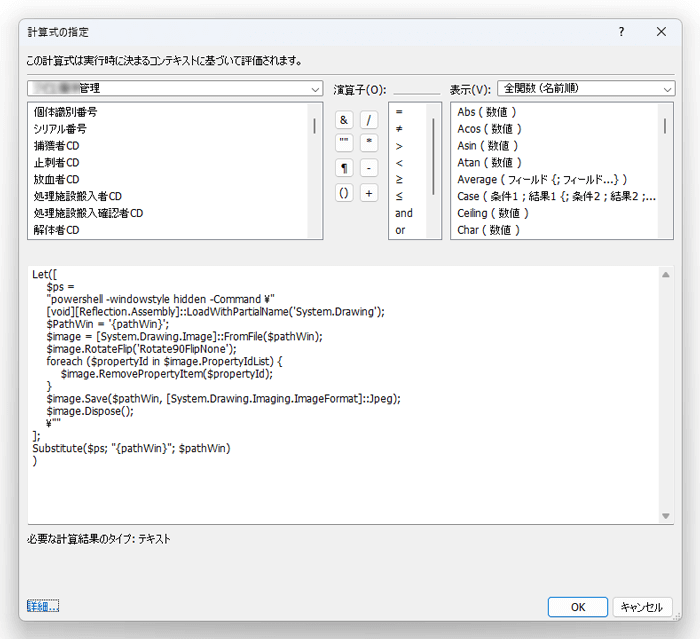The height and width of the screenshot is (639, 700).
Task: Select the 'and' logical operator
Action: (x=404, y=213)
